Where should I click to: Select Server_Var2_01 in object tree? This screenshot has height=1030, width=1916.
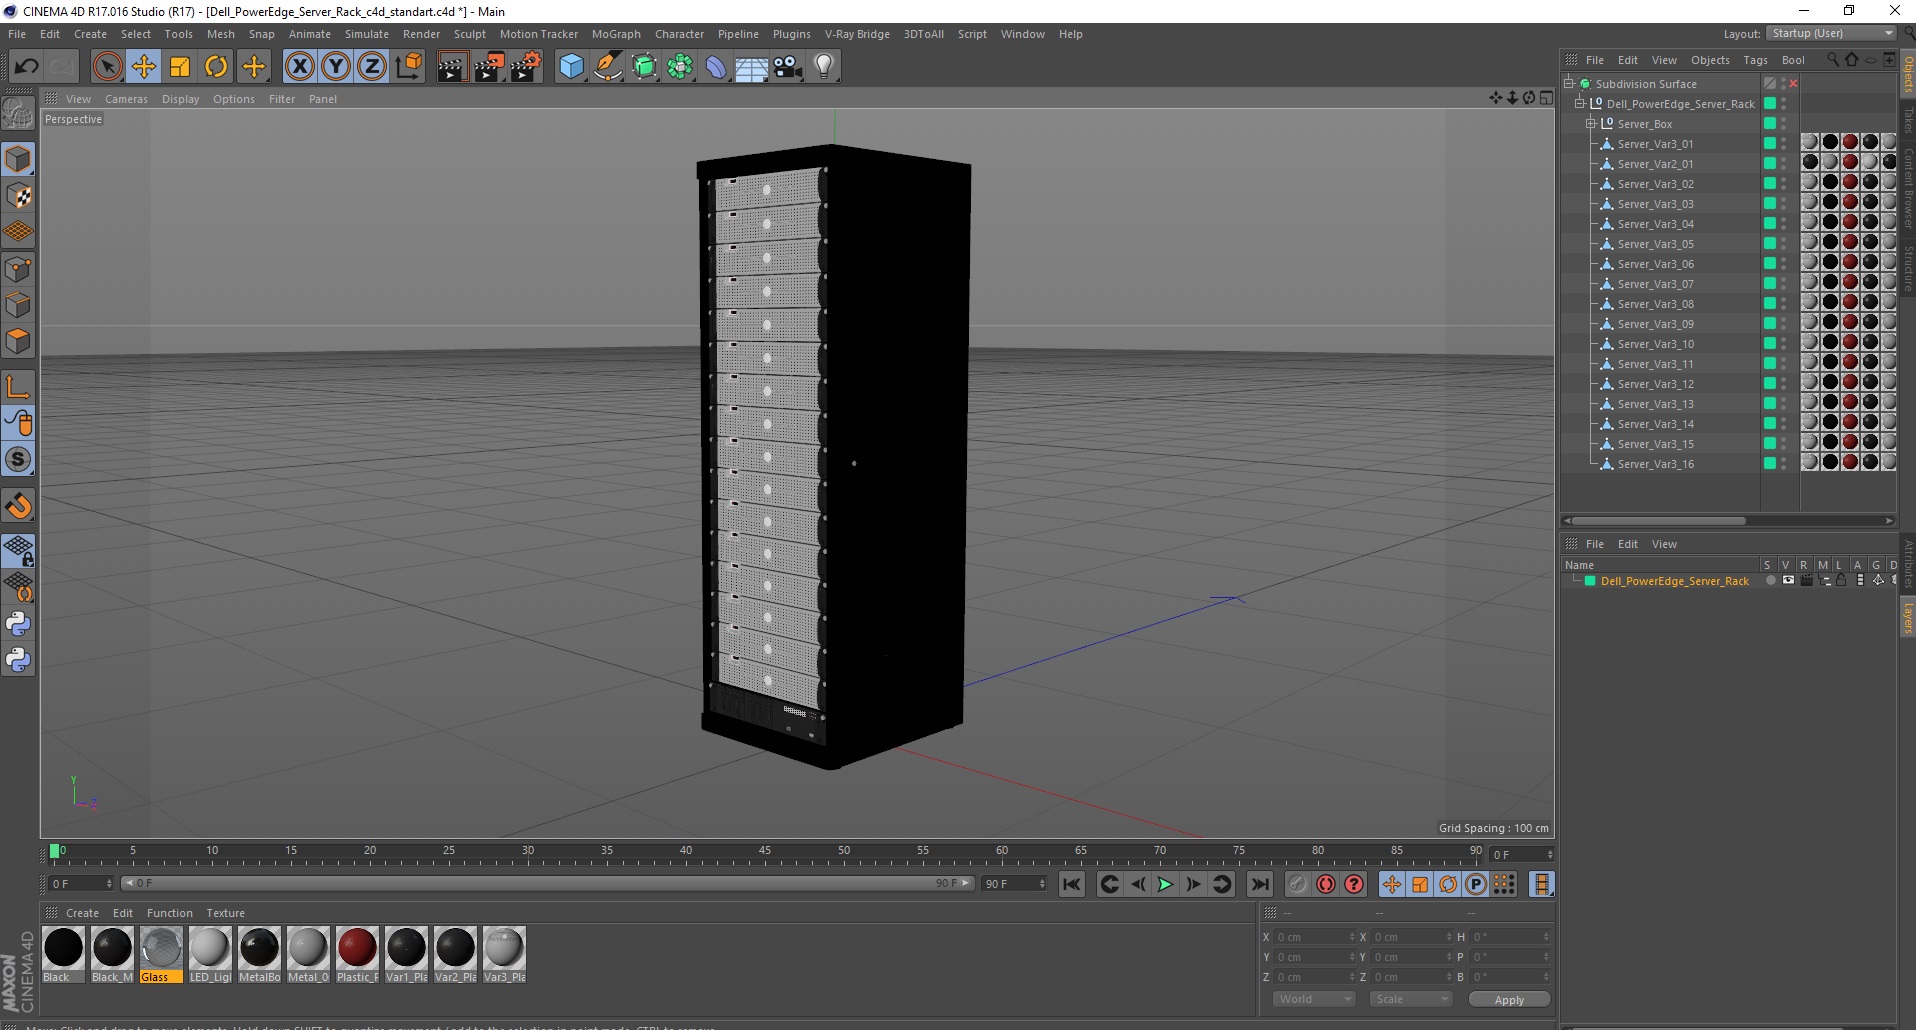click(1655, 164)
